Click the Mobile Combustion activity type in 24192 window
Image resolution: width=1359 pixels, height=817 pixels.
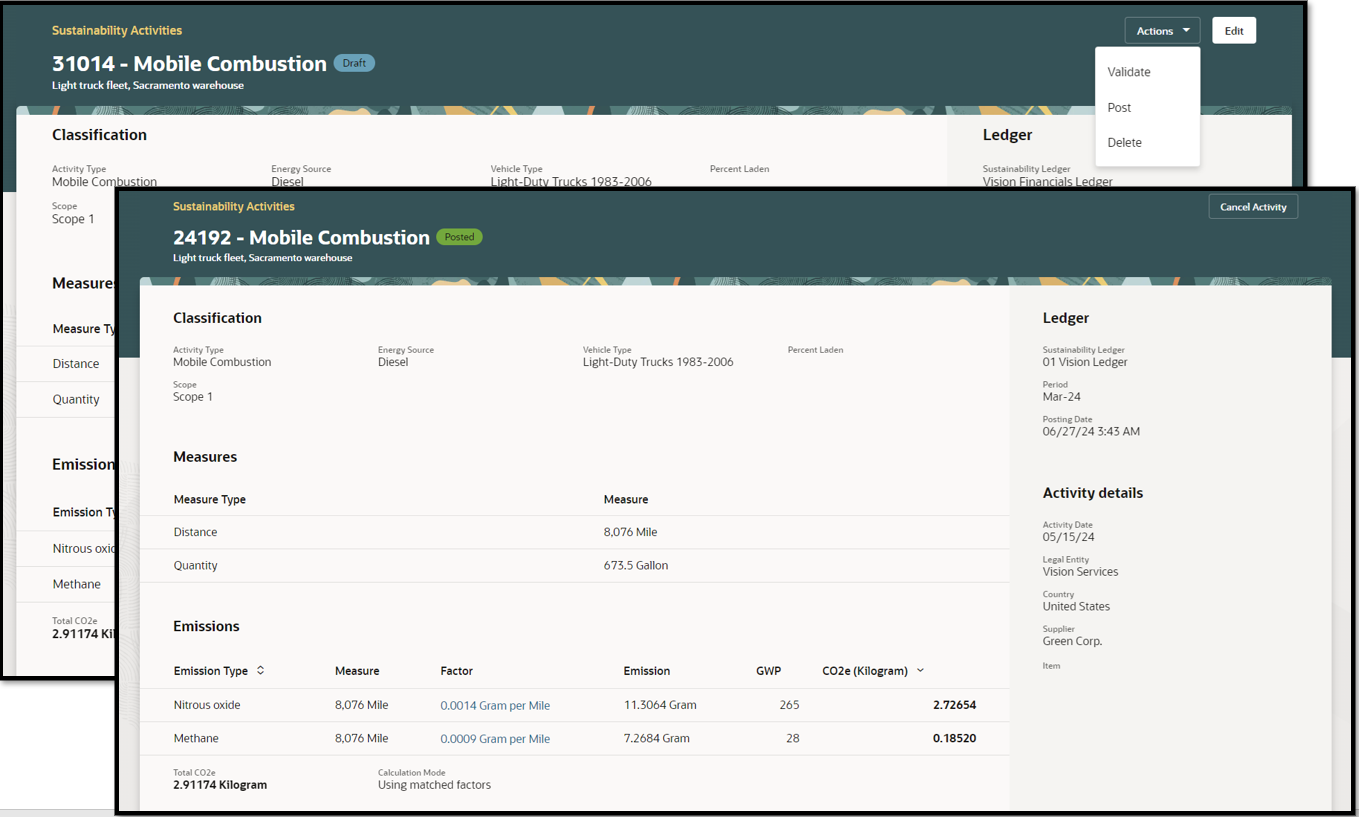222,362
